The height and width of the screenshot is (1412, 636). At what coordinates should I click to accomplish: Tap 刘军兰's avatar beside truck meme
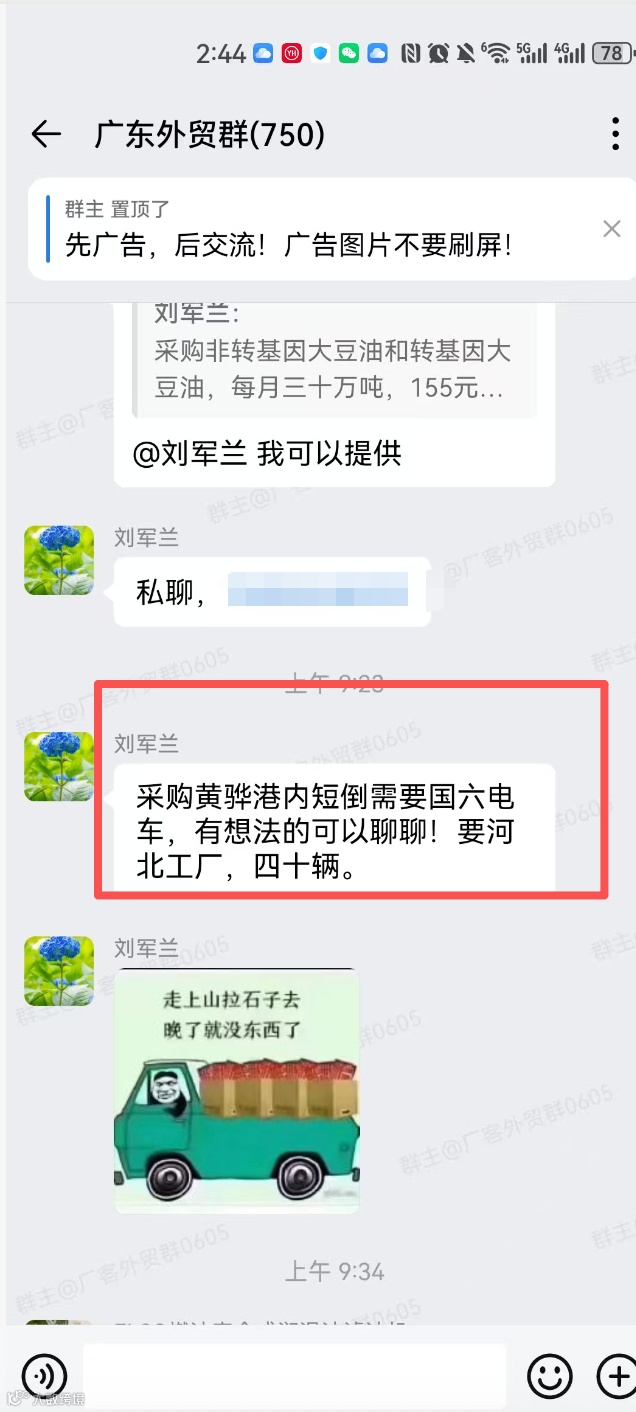[59, 971]
